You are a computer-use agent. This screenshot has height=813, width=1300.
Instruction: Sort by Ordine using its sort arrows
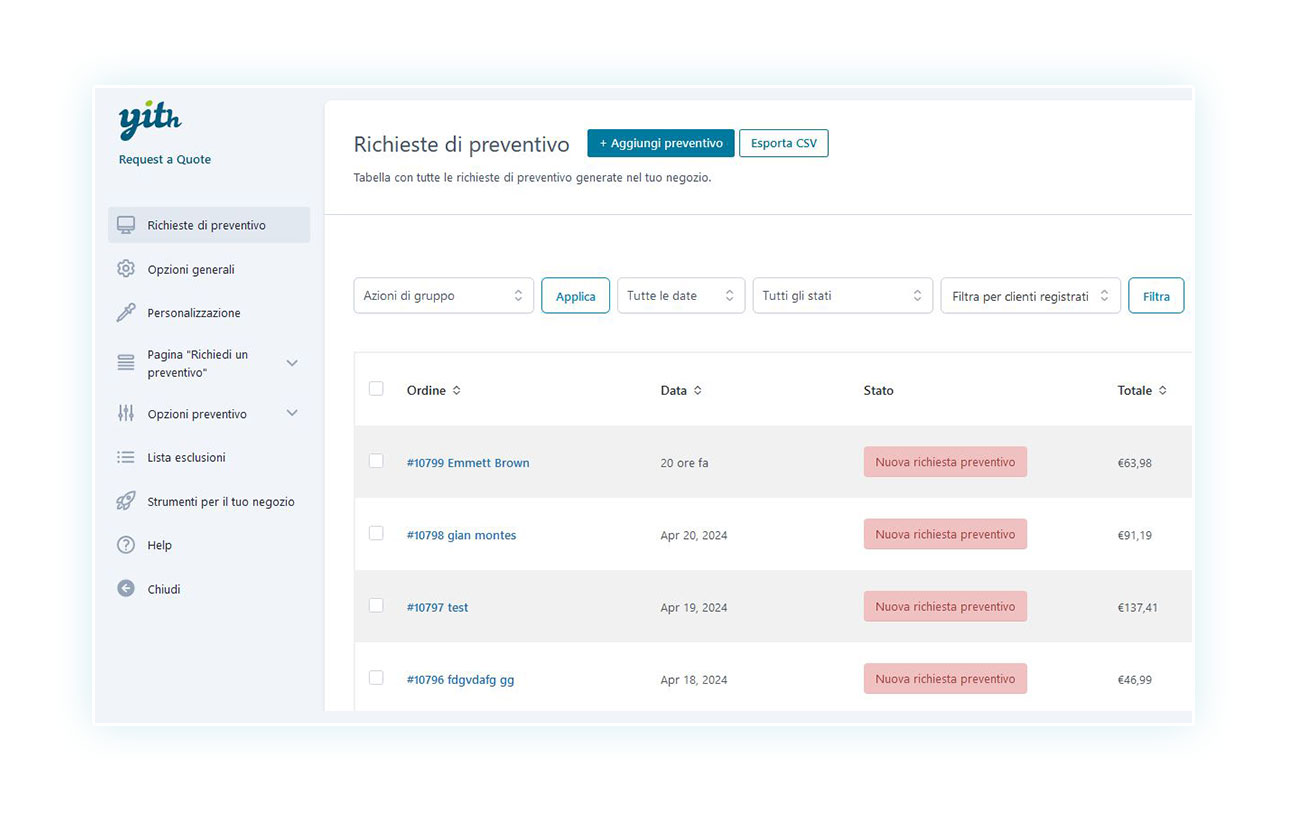coord(457,391)
